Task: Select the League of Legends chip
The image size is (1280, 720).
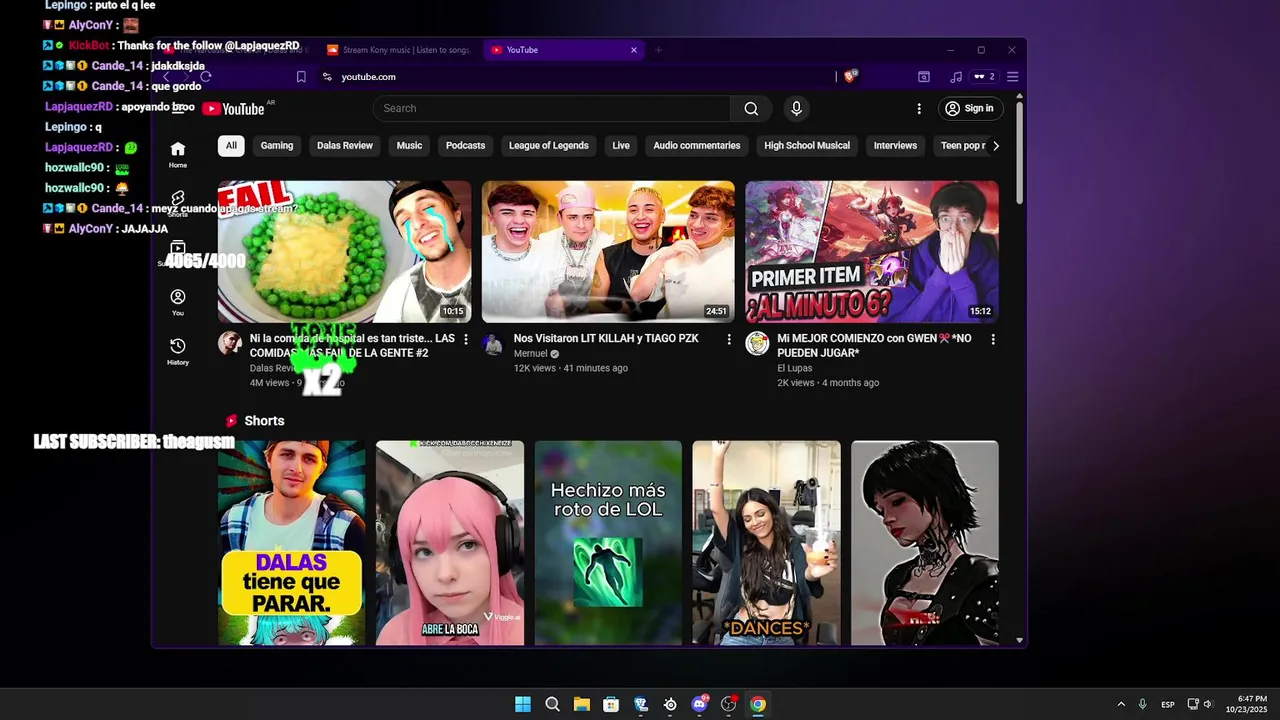Action: (549, 146)
